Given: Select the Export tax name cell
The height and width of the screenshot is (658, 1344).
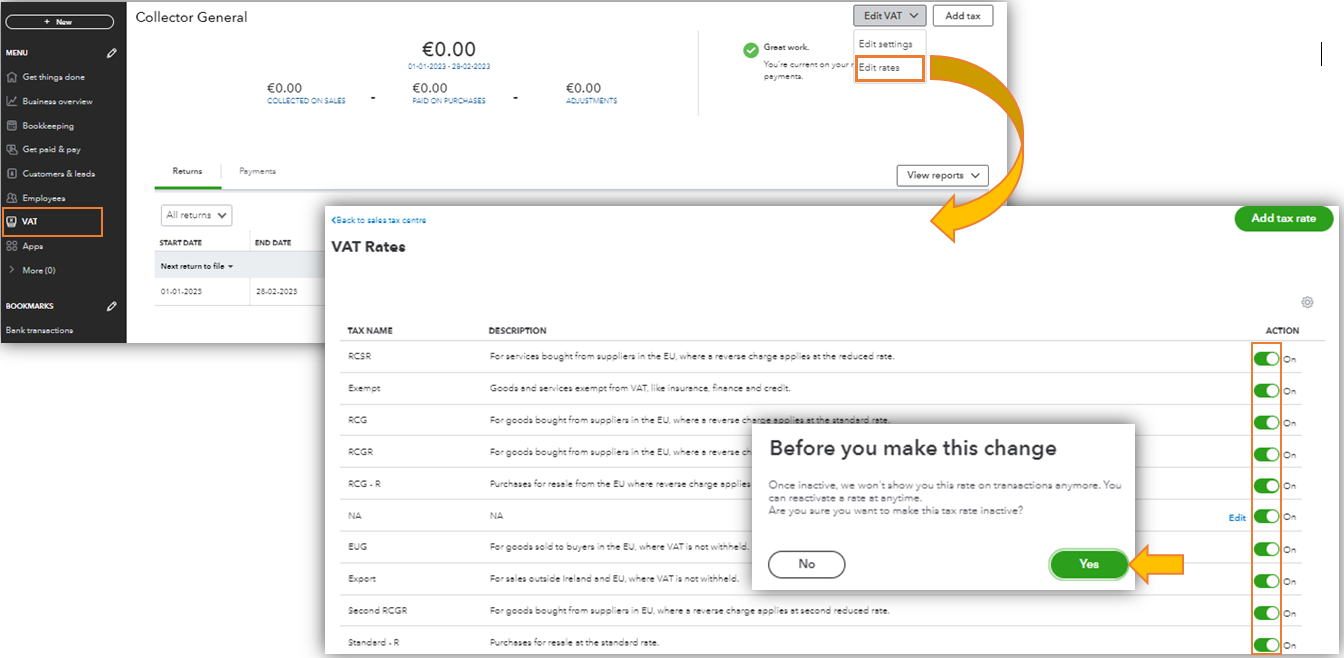Looking at the screenshot, I should (362, 578).
